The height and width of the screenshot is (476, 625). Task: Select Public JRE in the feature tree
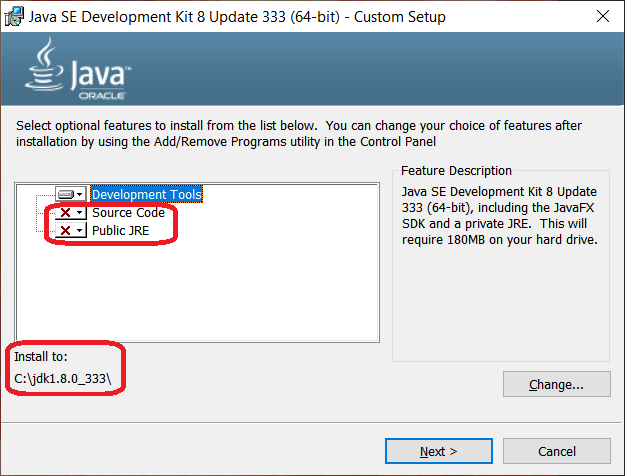(120, 230)
